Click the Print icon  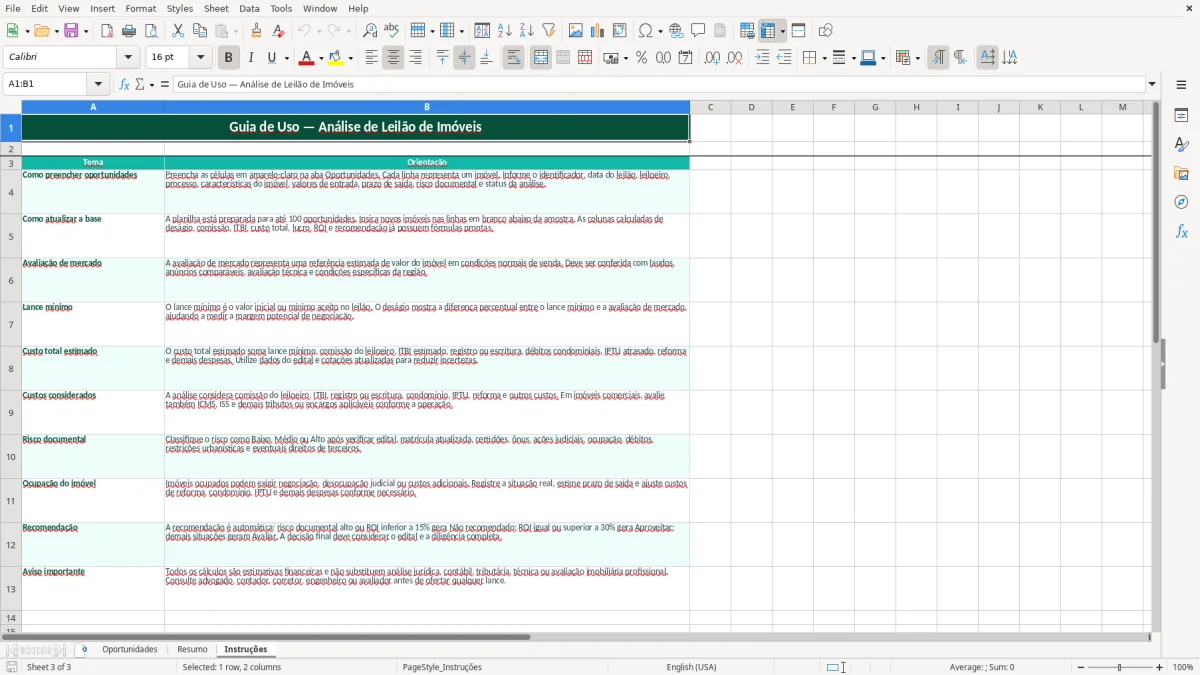click(x=129, y=31)
